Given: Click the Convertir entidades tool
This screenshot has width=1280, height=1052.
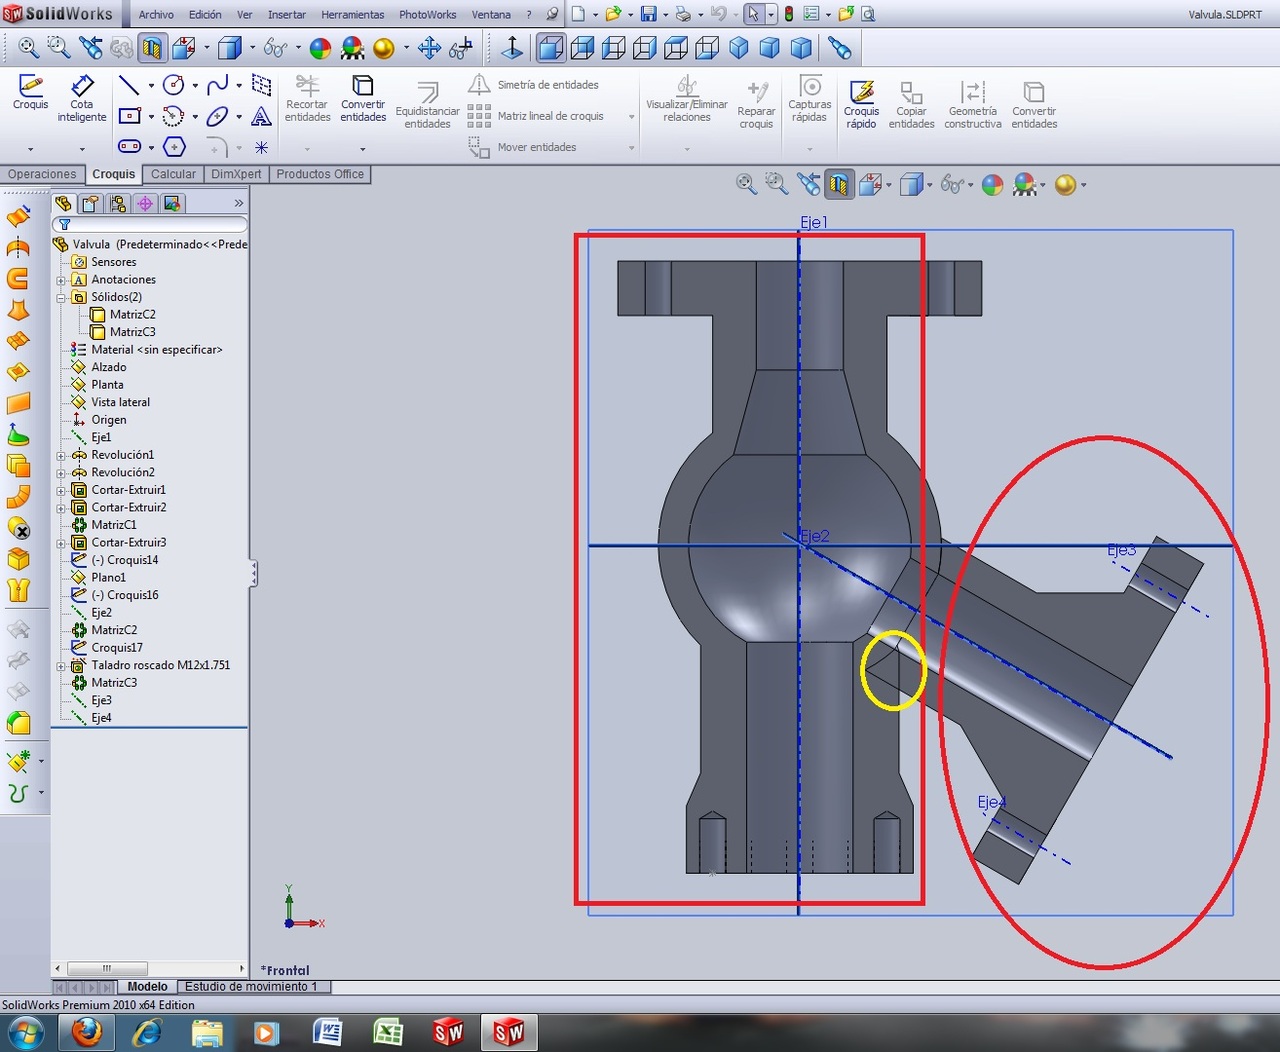Looking at the screenshot, I should tap(363, 98).
